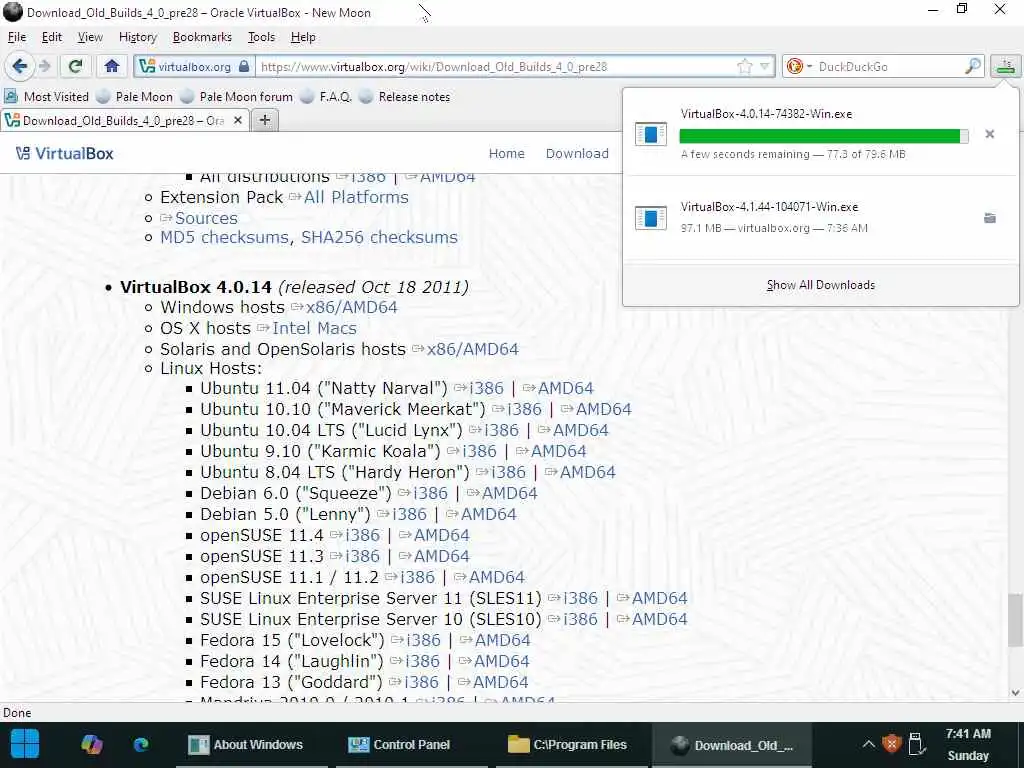Screen dimensions: 1024x768
Task: Open containing folder for VirtualBox-4.1.44 download
Action: (x=989, y=218)
